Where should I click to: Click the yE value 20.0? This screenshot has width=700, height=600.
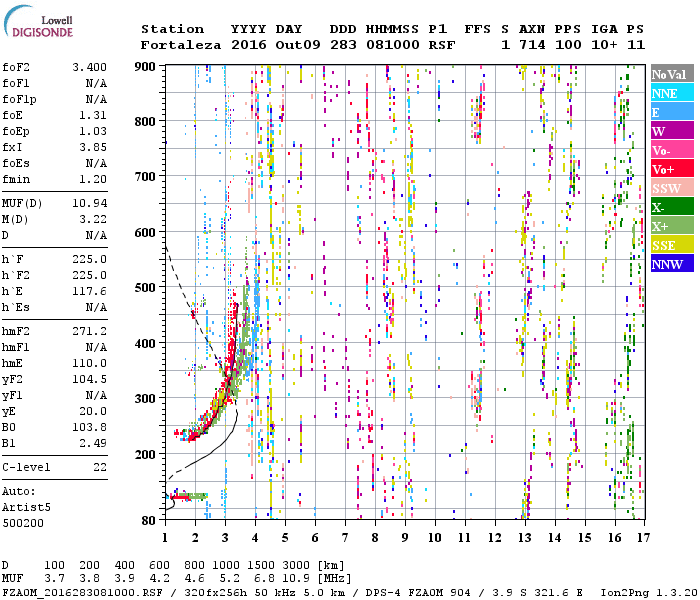click(93, 412)
